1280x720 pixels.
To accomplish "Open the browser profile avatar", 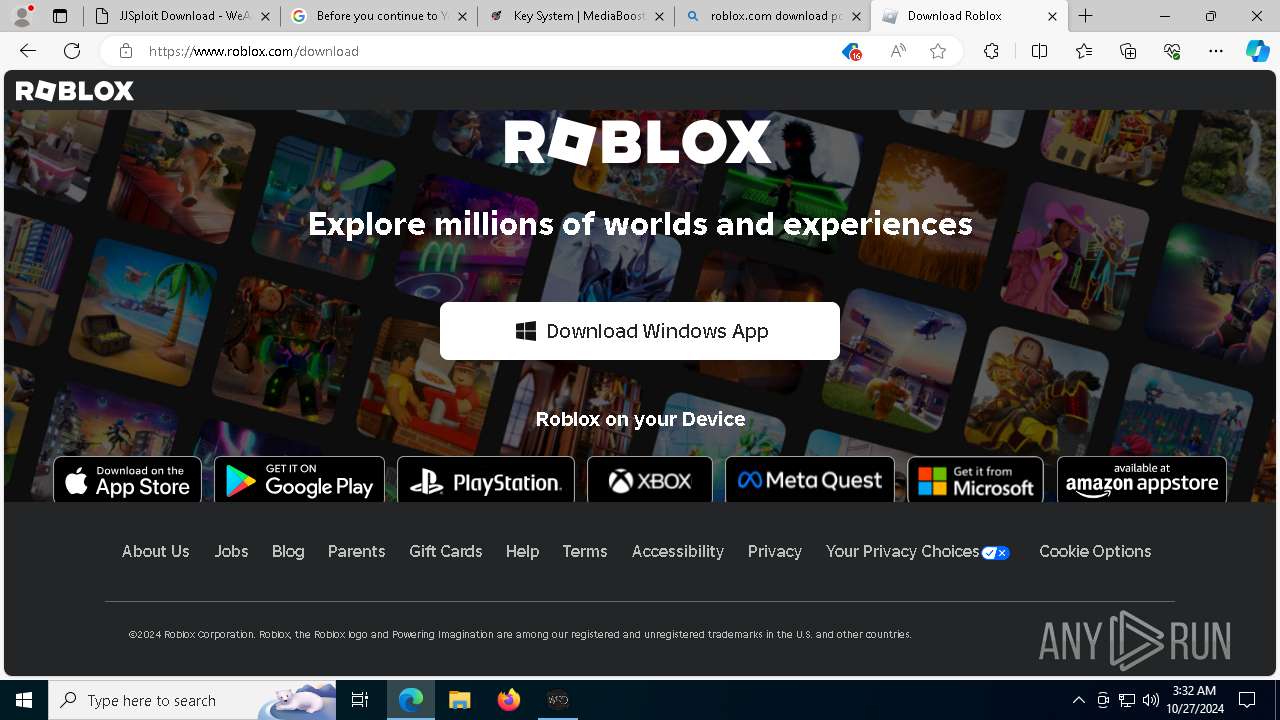I will point(22,16).
